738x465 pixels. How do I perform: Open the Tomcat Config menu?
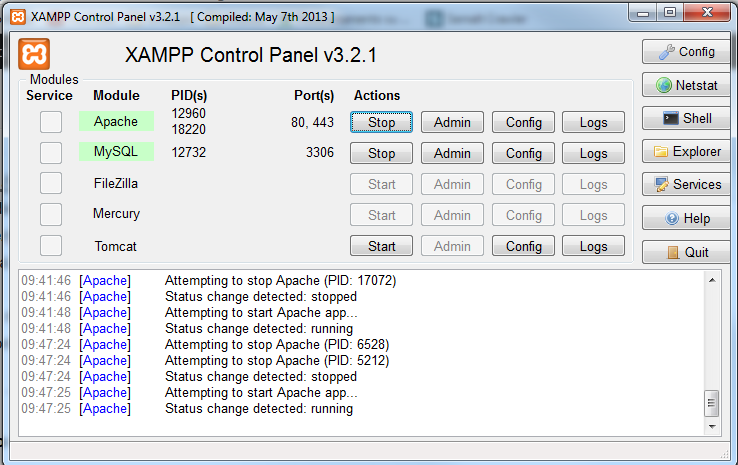click(x=523, y=246)
